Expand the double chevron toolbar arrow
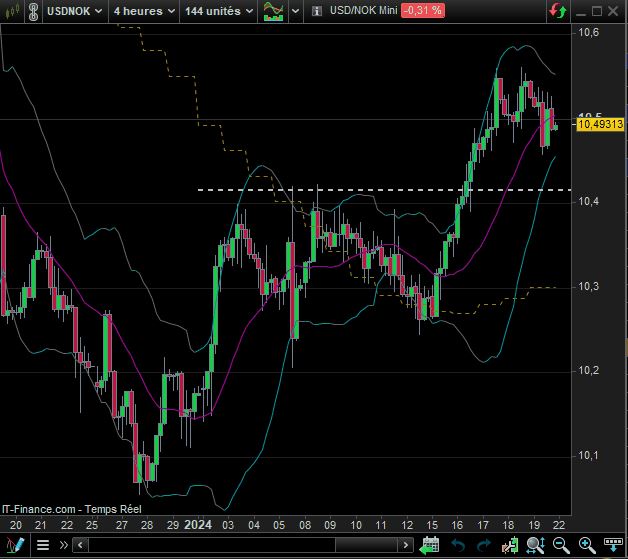This screenshot has height=560, width=628. [x=63, y=545]
